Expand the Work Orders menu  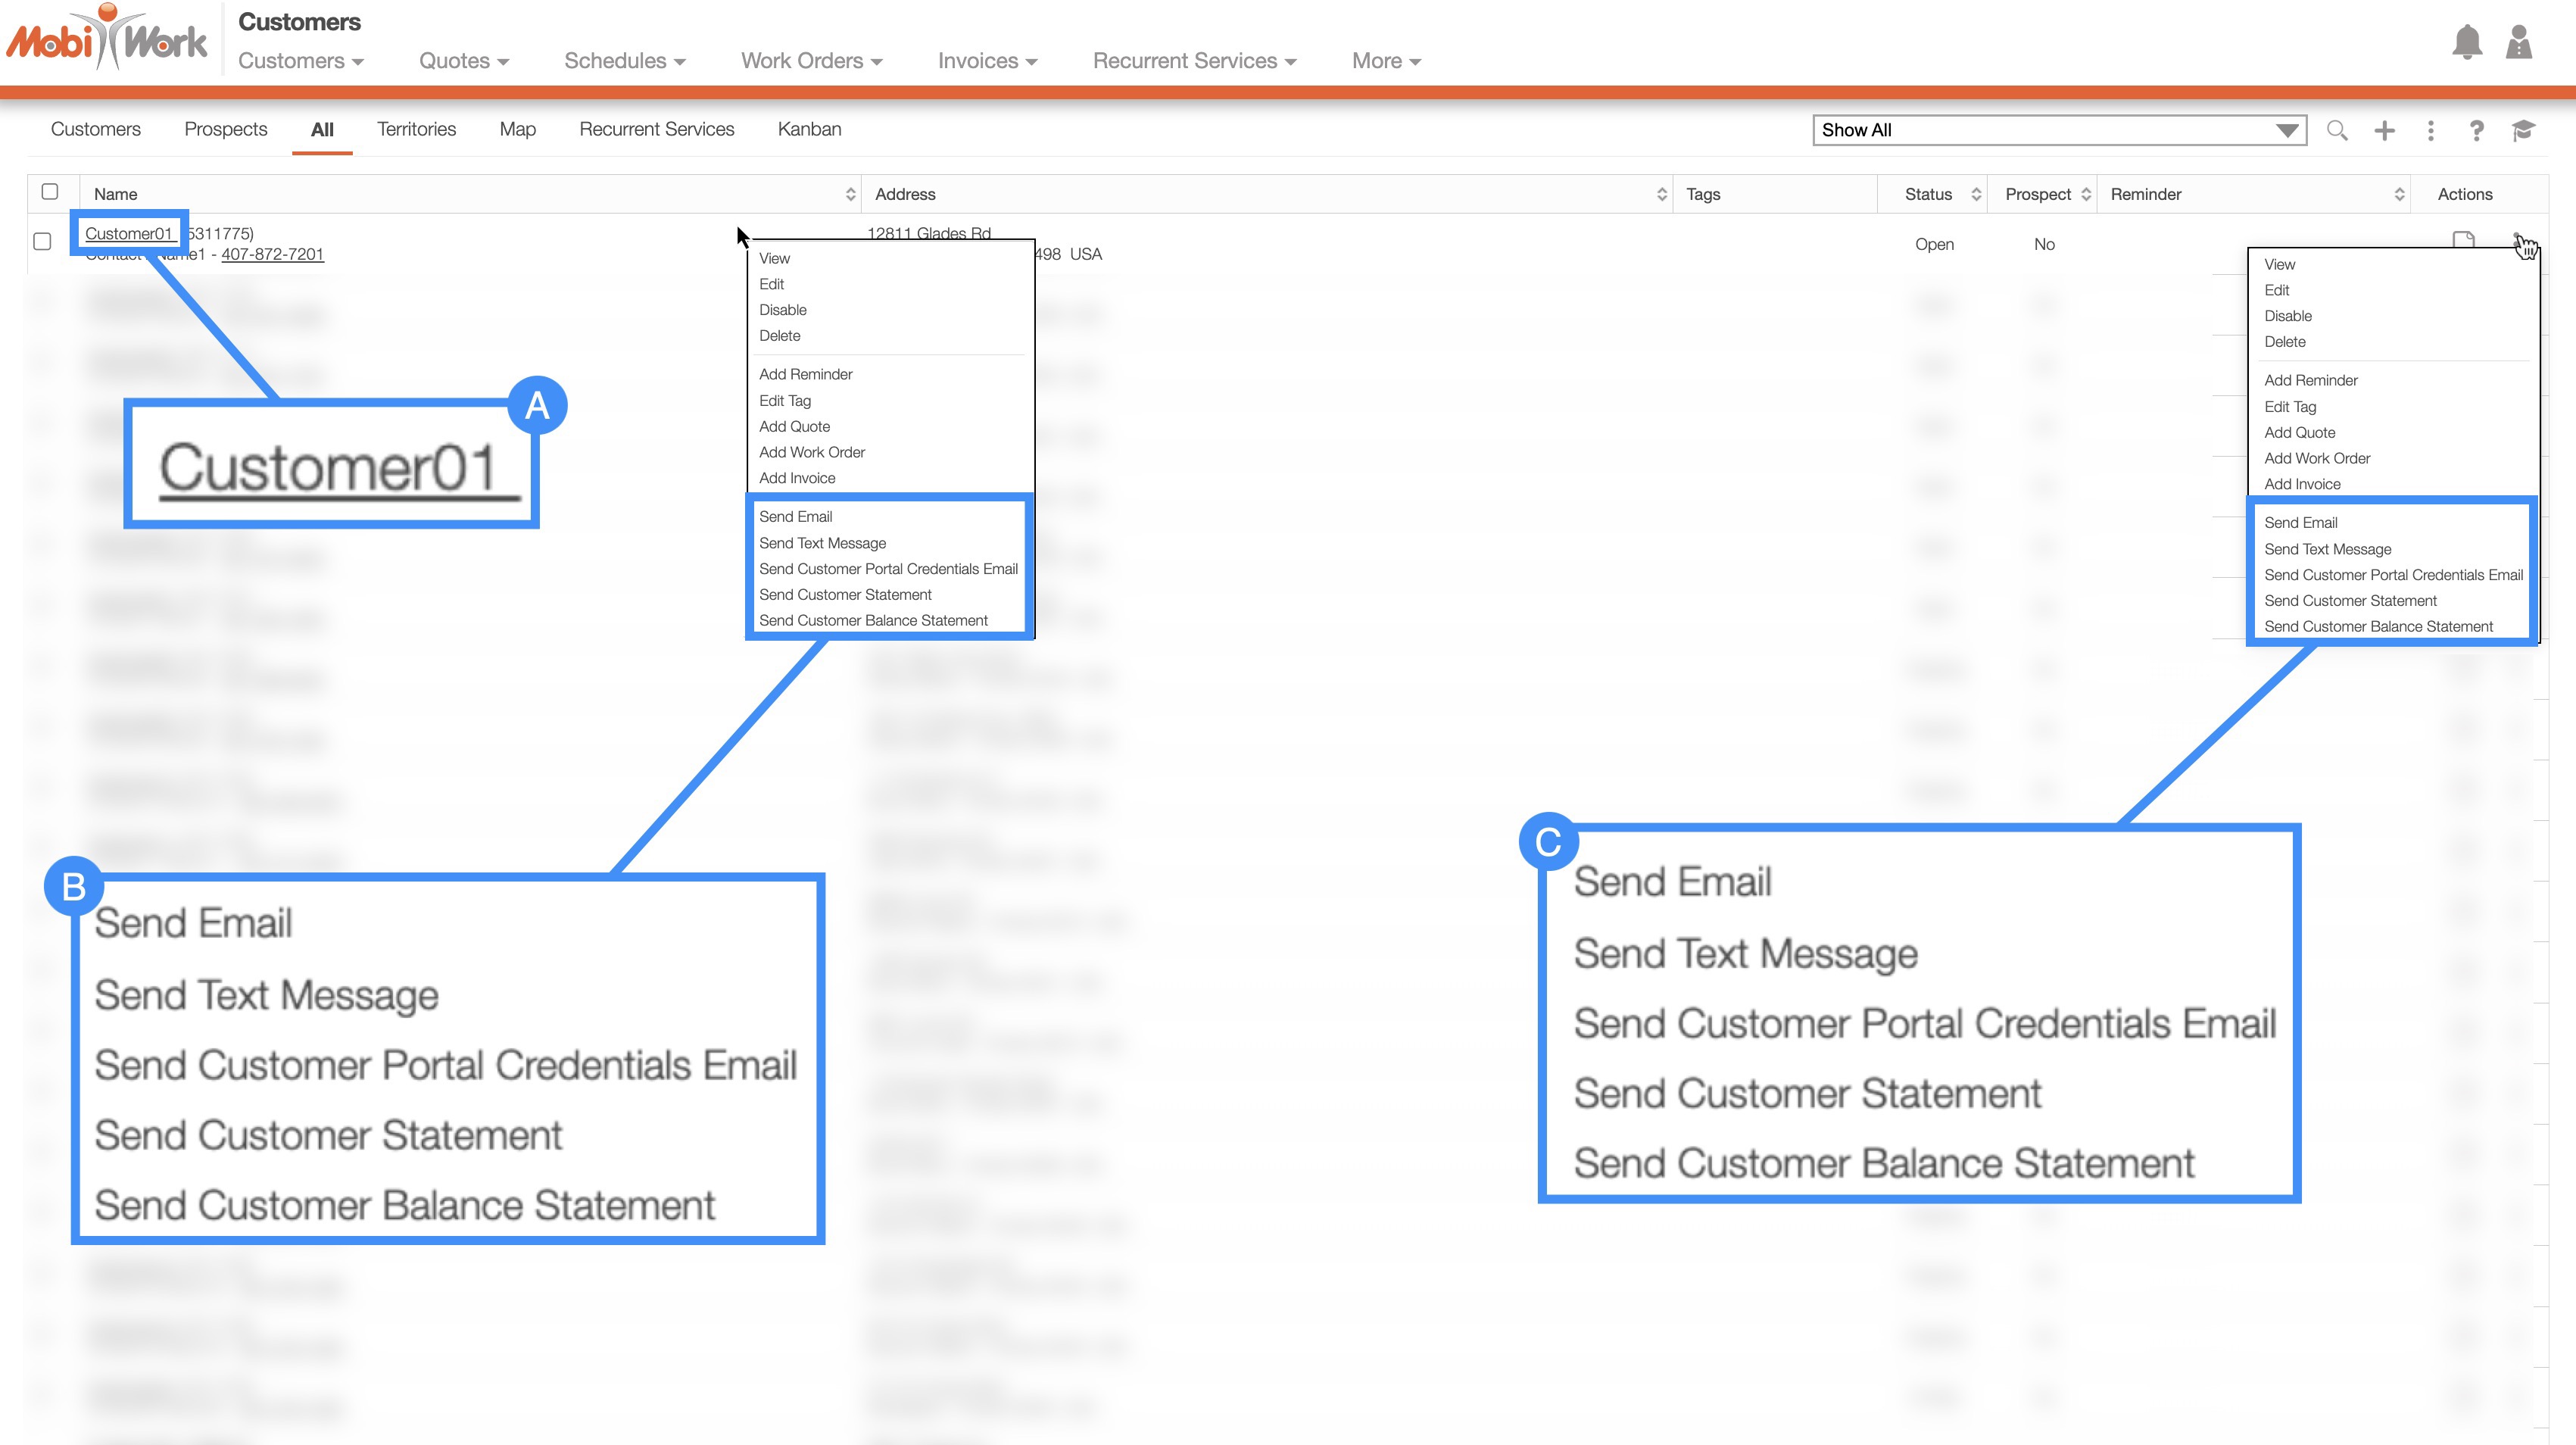pos(811,61)
